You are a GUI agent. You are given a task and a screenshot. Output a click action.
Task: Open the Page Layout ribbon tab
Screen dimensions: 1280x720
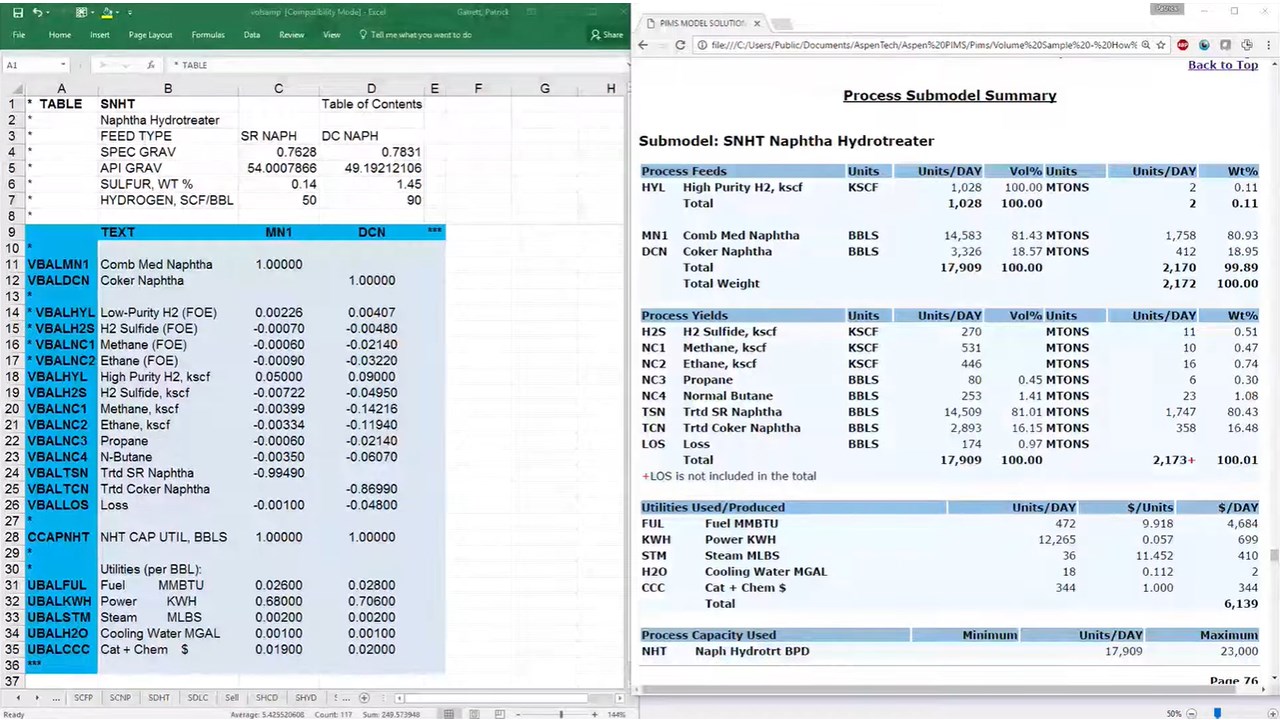coord(150,35)
